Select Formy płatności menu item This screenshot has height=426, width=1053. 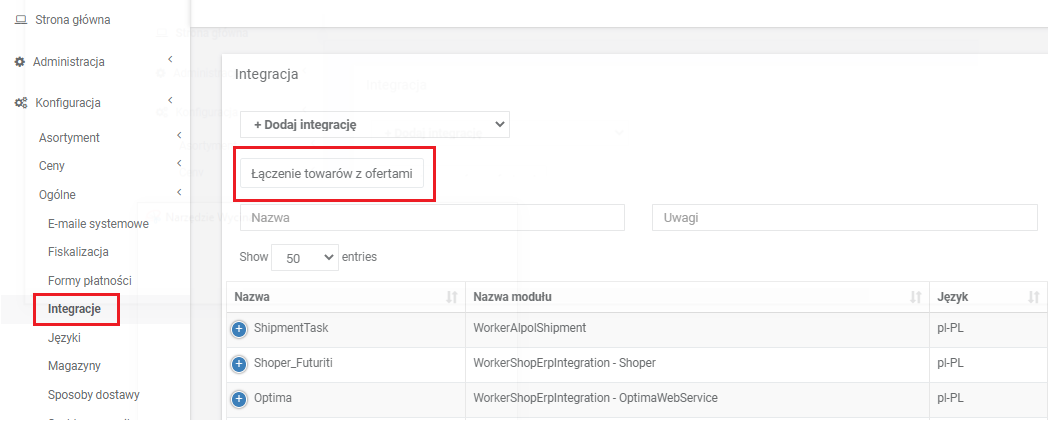pos(89,281)
